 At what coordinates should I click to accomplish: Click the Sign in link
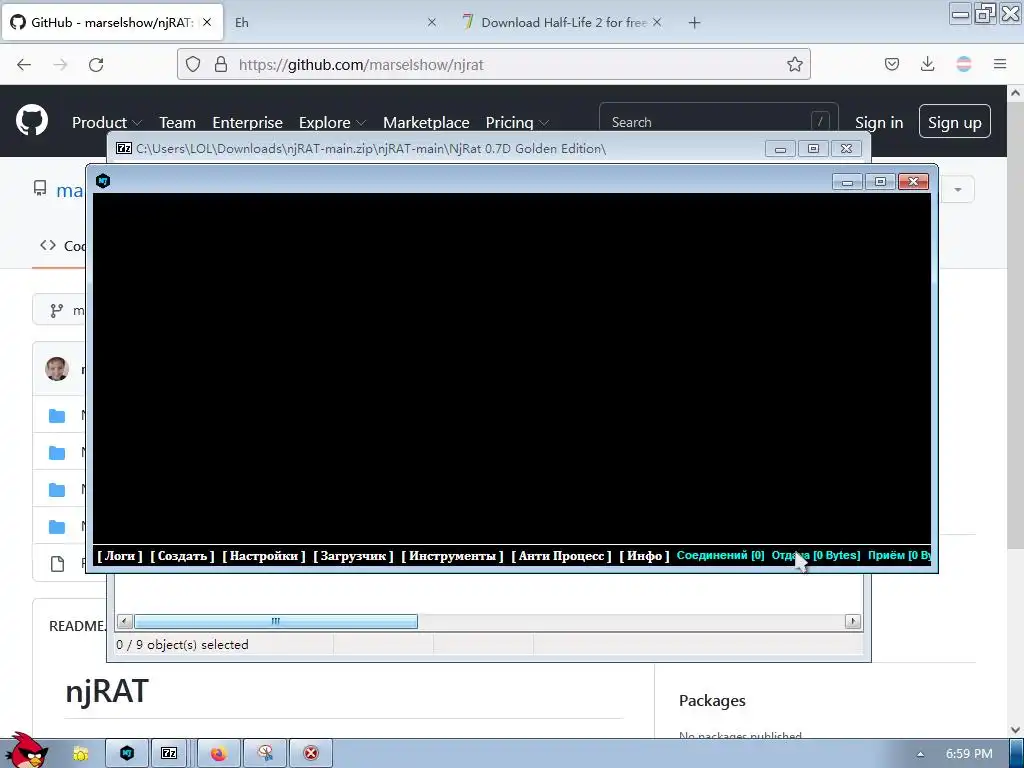(879, 122)
